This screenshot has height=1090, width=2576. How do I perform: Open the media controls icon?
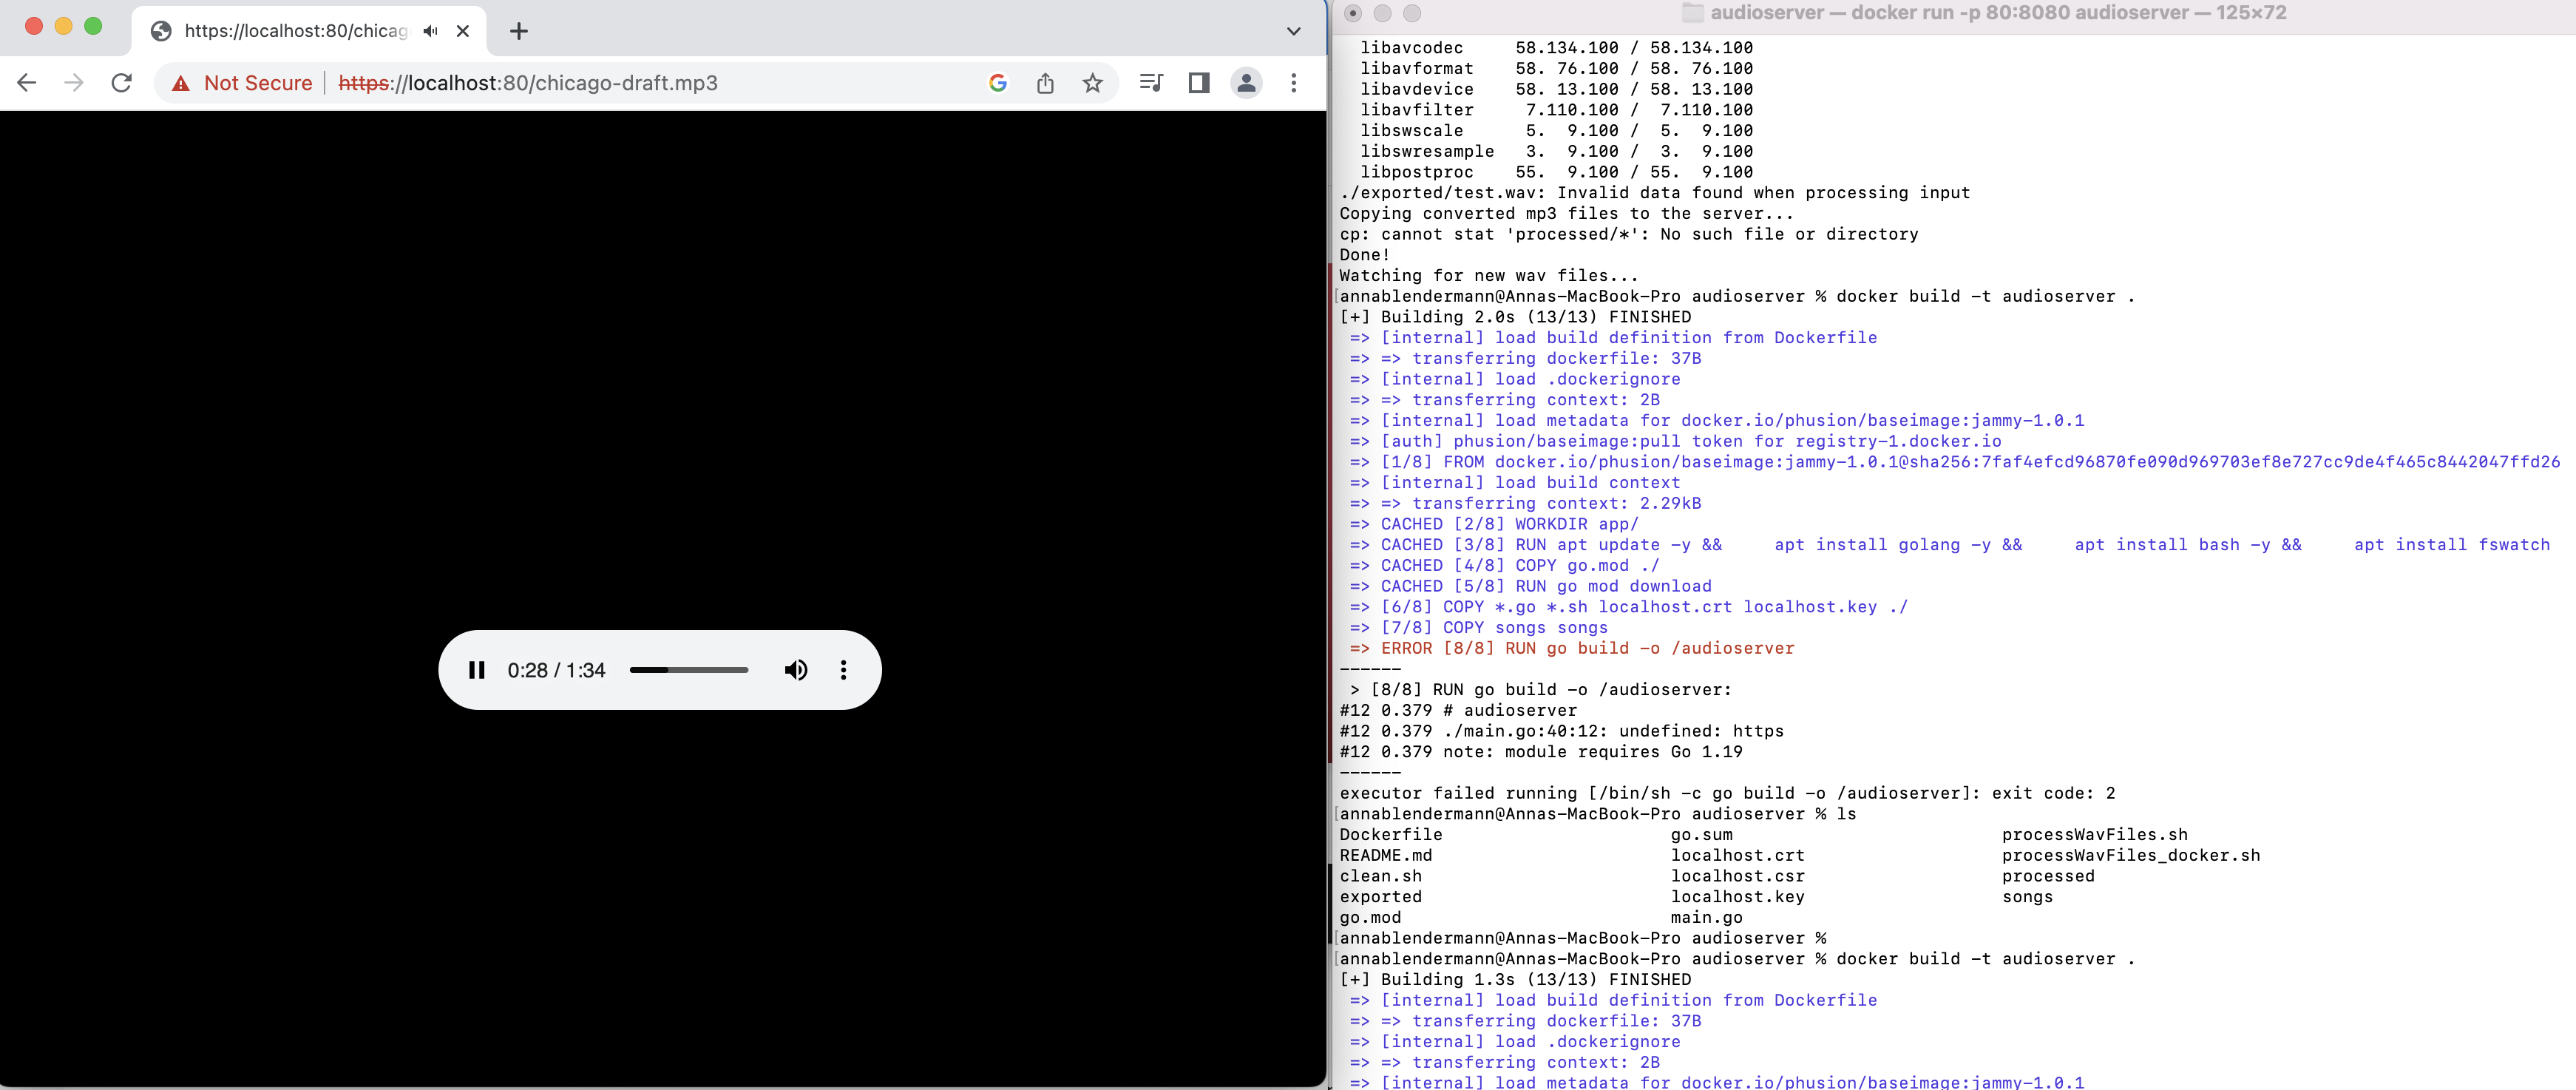[1151, 83]
